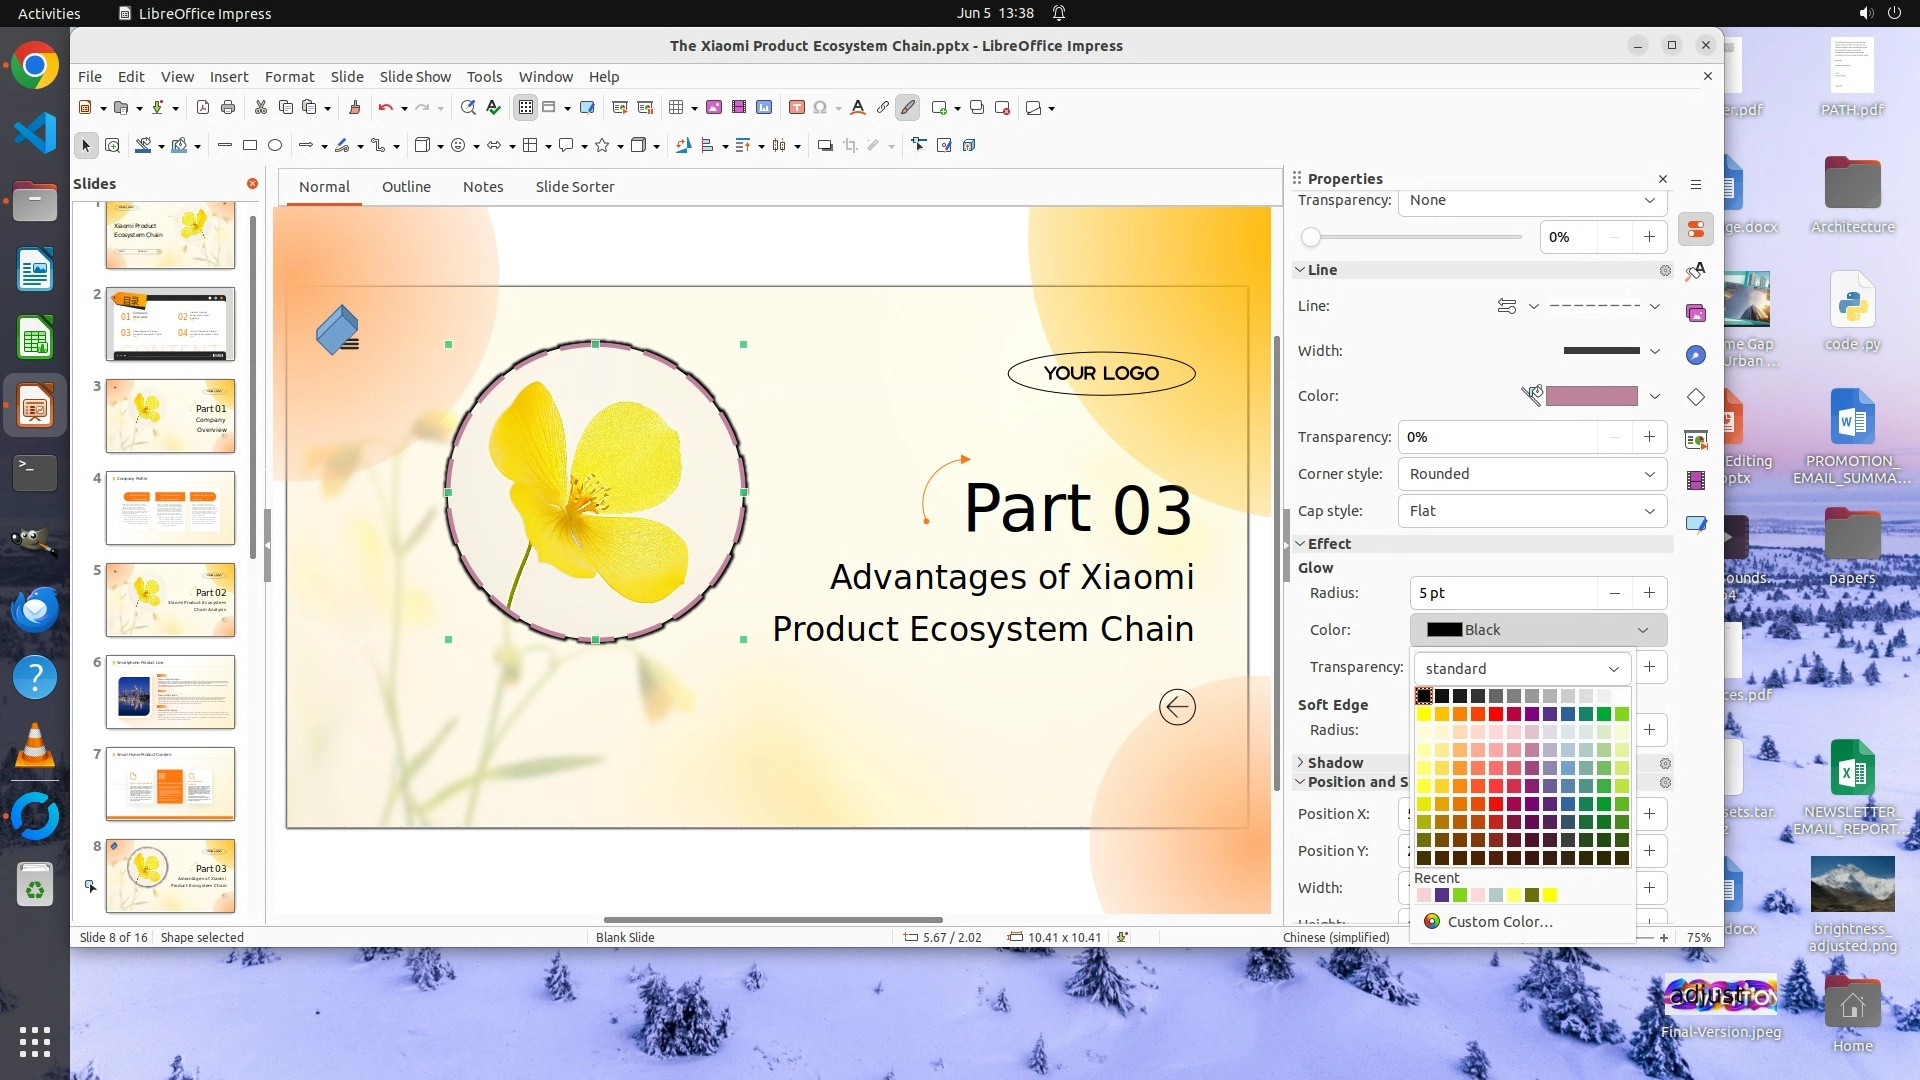Increase the glow Radius with plus
This screenshot has height=1080, width=1920.
(x=1649, y=593)
